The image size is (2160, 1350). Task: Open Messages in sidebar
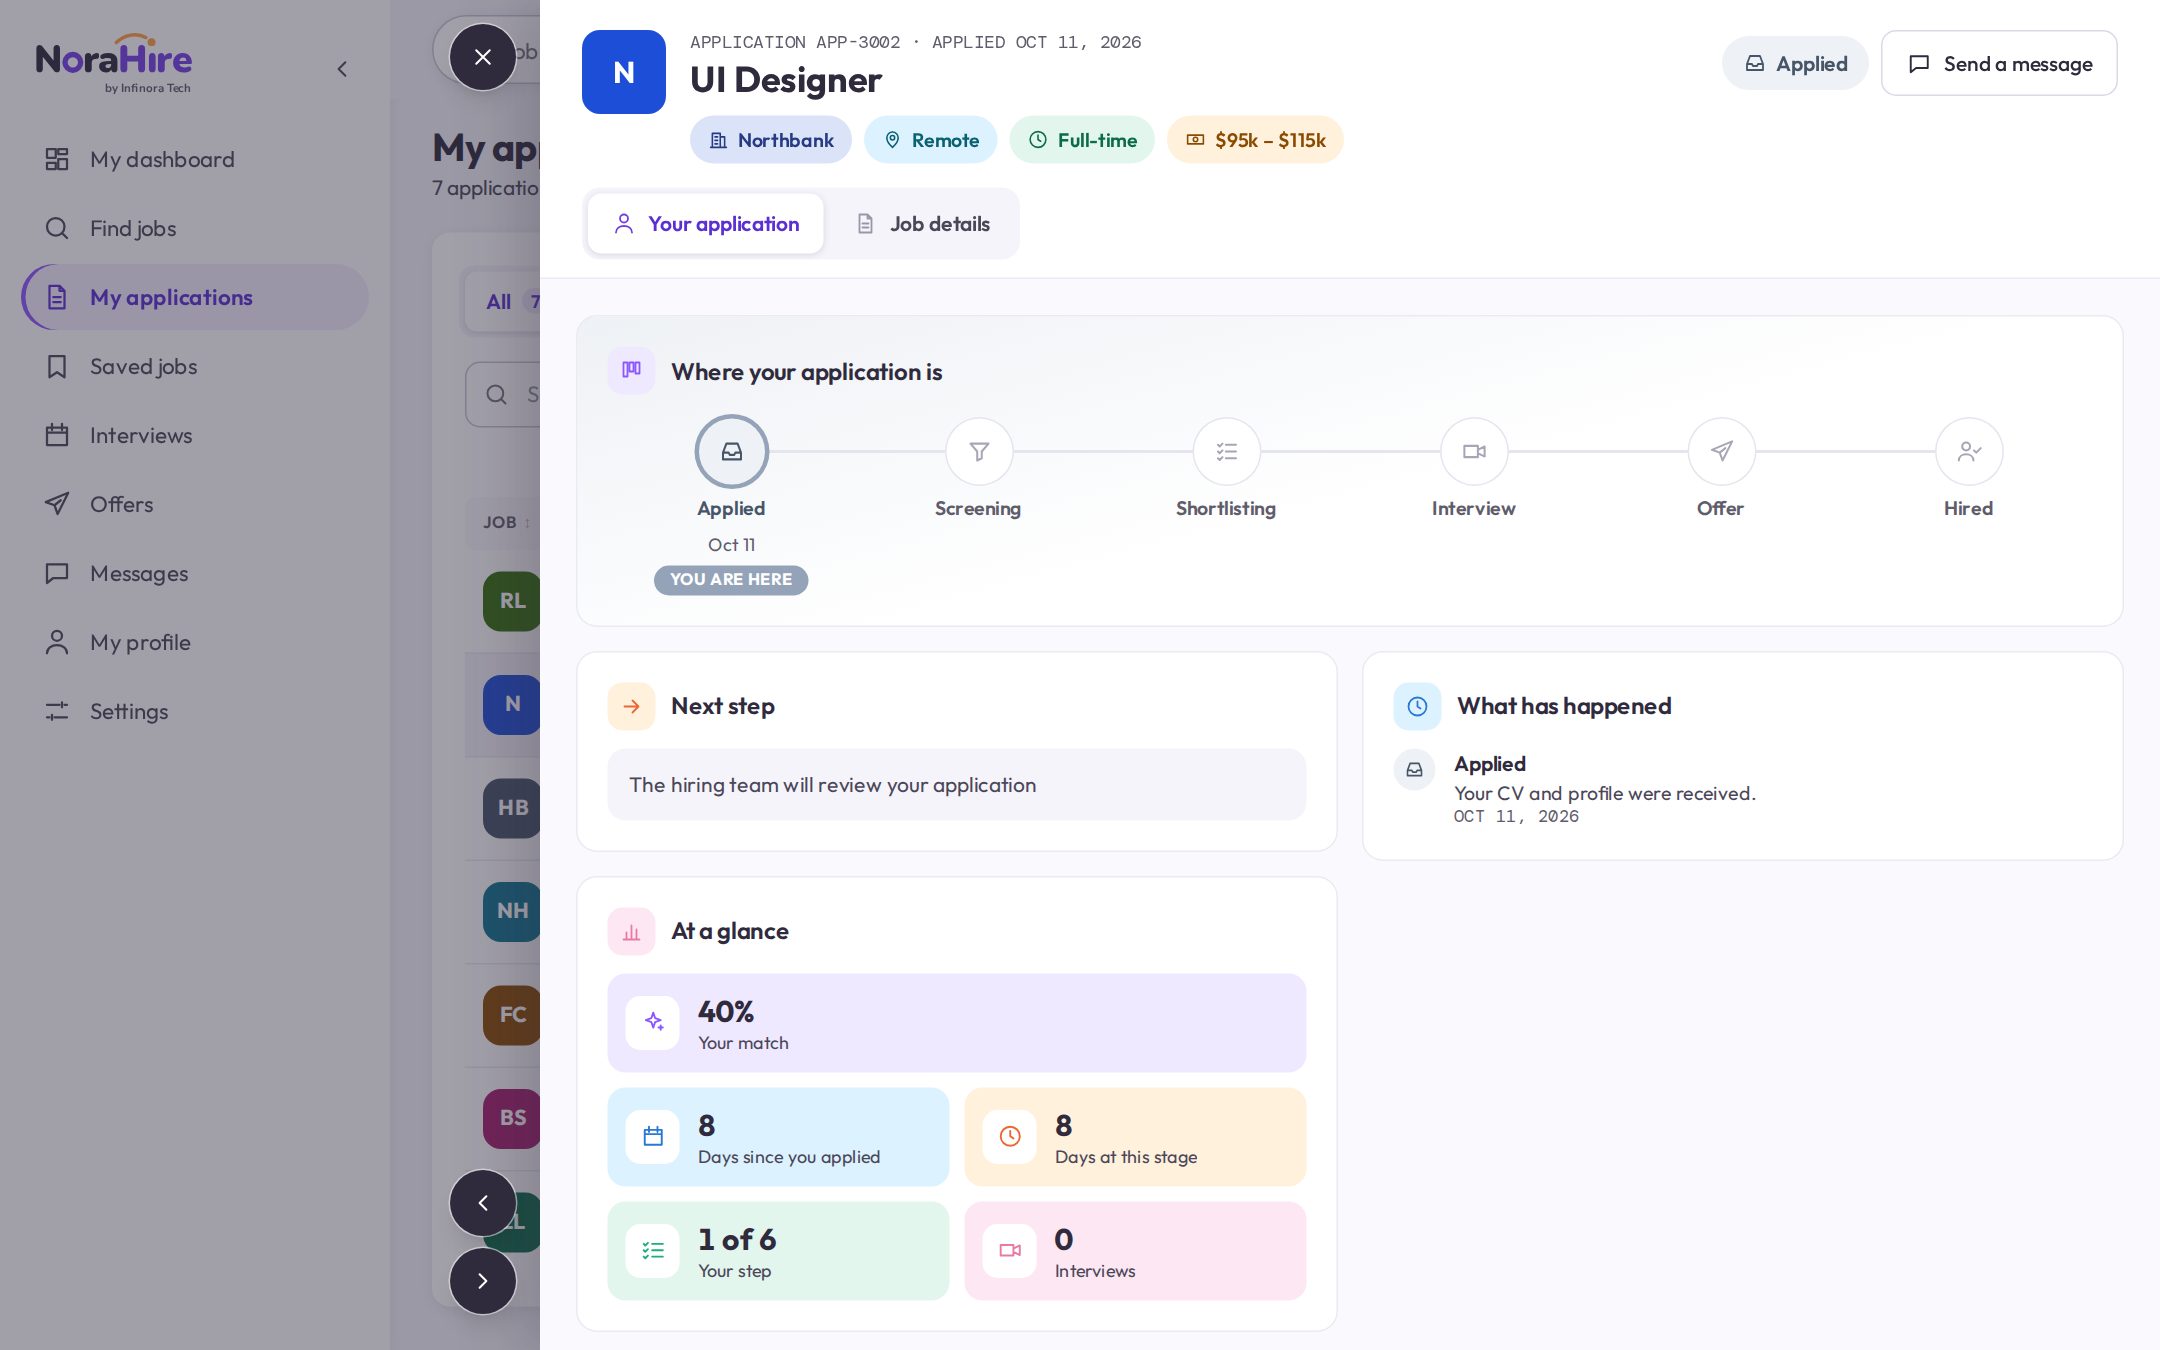(x=195, y=573)
